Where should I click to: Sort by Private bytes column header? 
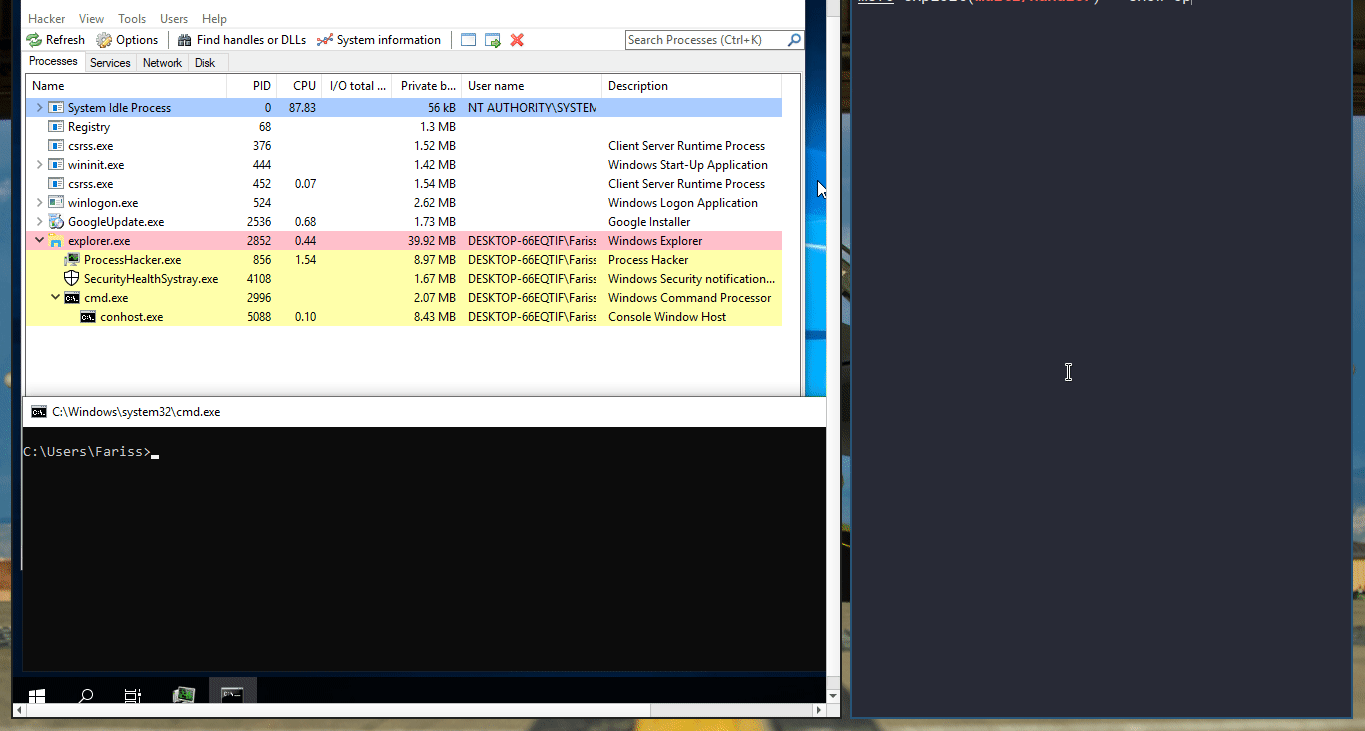pyautogui.click(x=427, y=86)
